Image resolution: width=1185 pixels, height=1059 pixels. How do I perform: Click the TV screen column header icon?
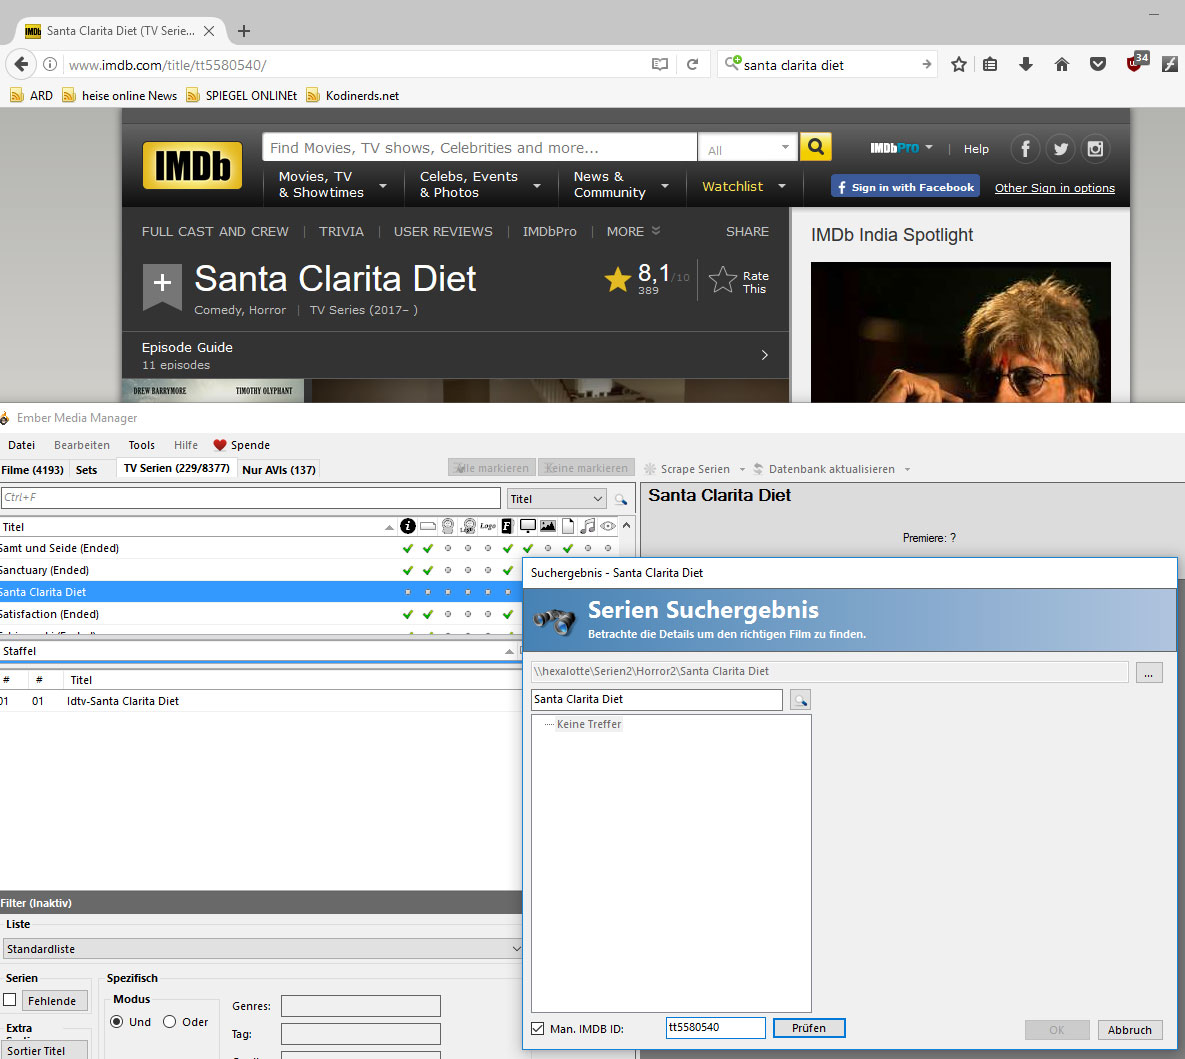[x=528, y=526]
